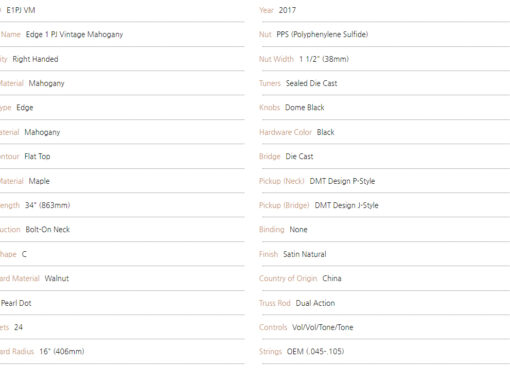Select the model code 'E1PJ VM'
510x382 pixels.
[21, 10]
